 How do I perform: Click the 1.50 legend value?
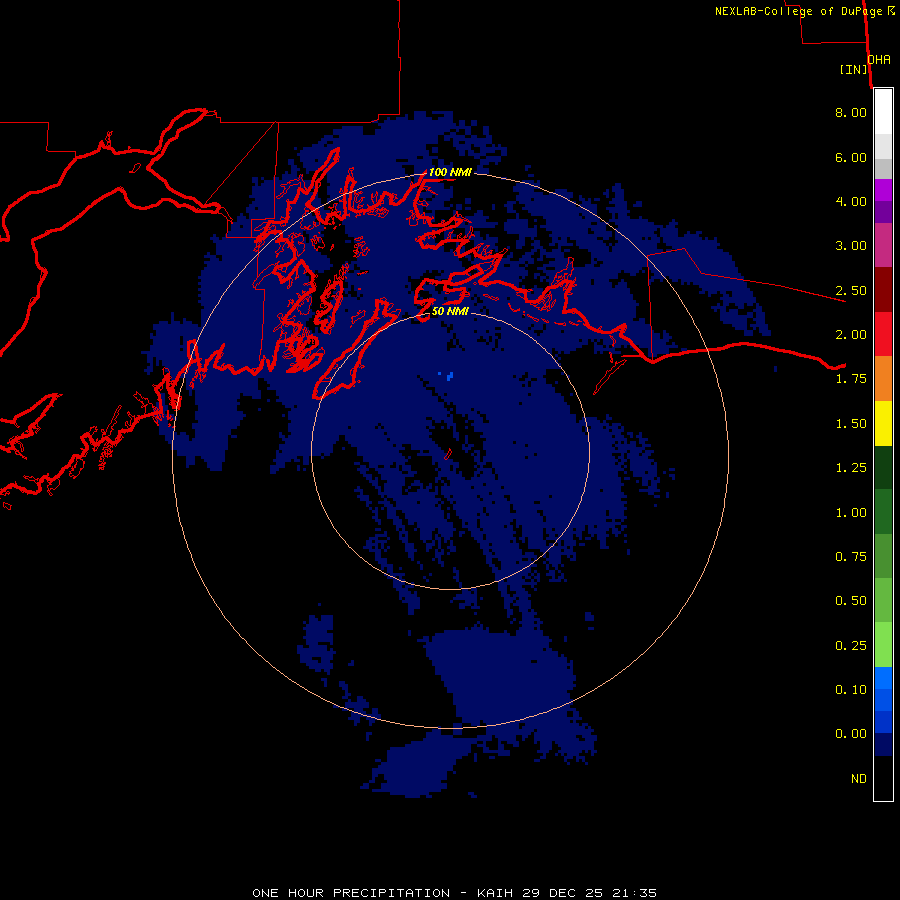pyautogui.click(x=851, y=424)
